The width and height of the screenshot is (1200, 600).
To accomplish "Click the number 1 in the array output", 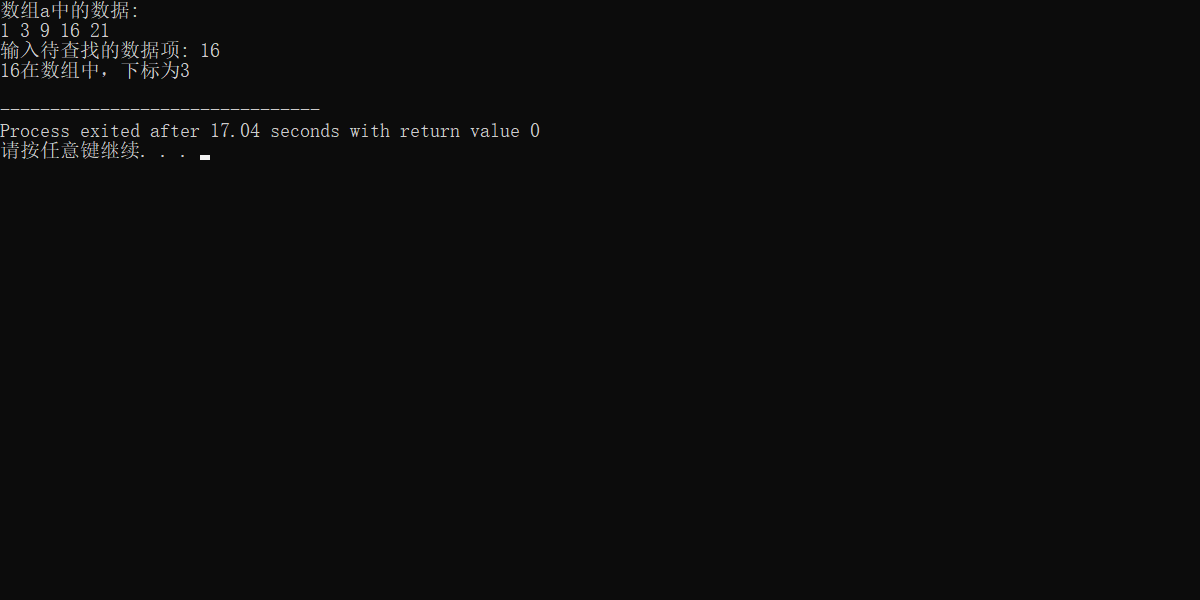I will pos(5,31).
